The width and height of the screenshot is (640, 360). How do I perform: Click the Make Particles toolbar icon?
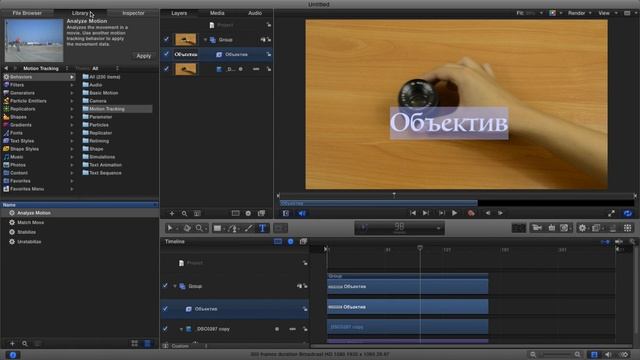pos(613,228)
